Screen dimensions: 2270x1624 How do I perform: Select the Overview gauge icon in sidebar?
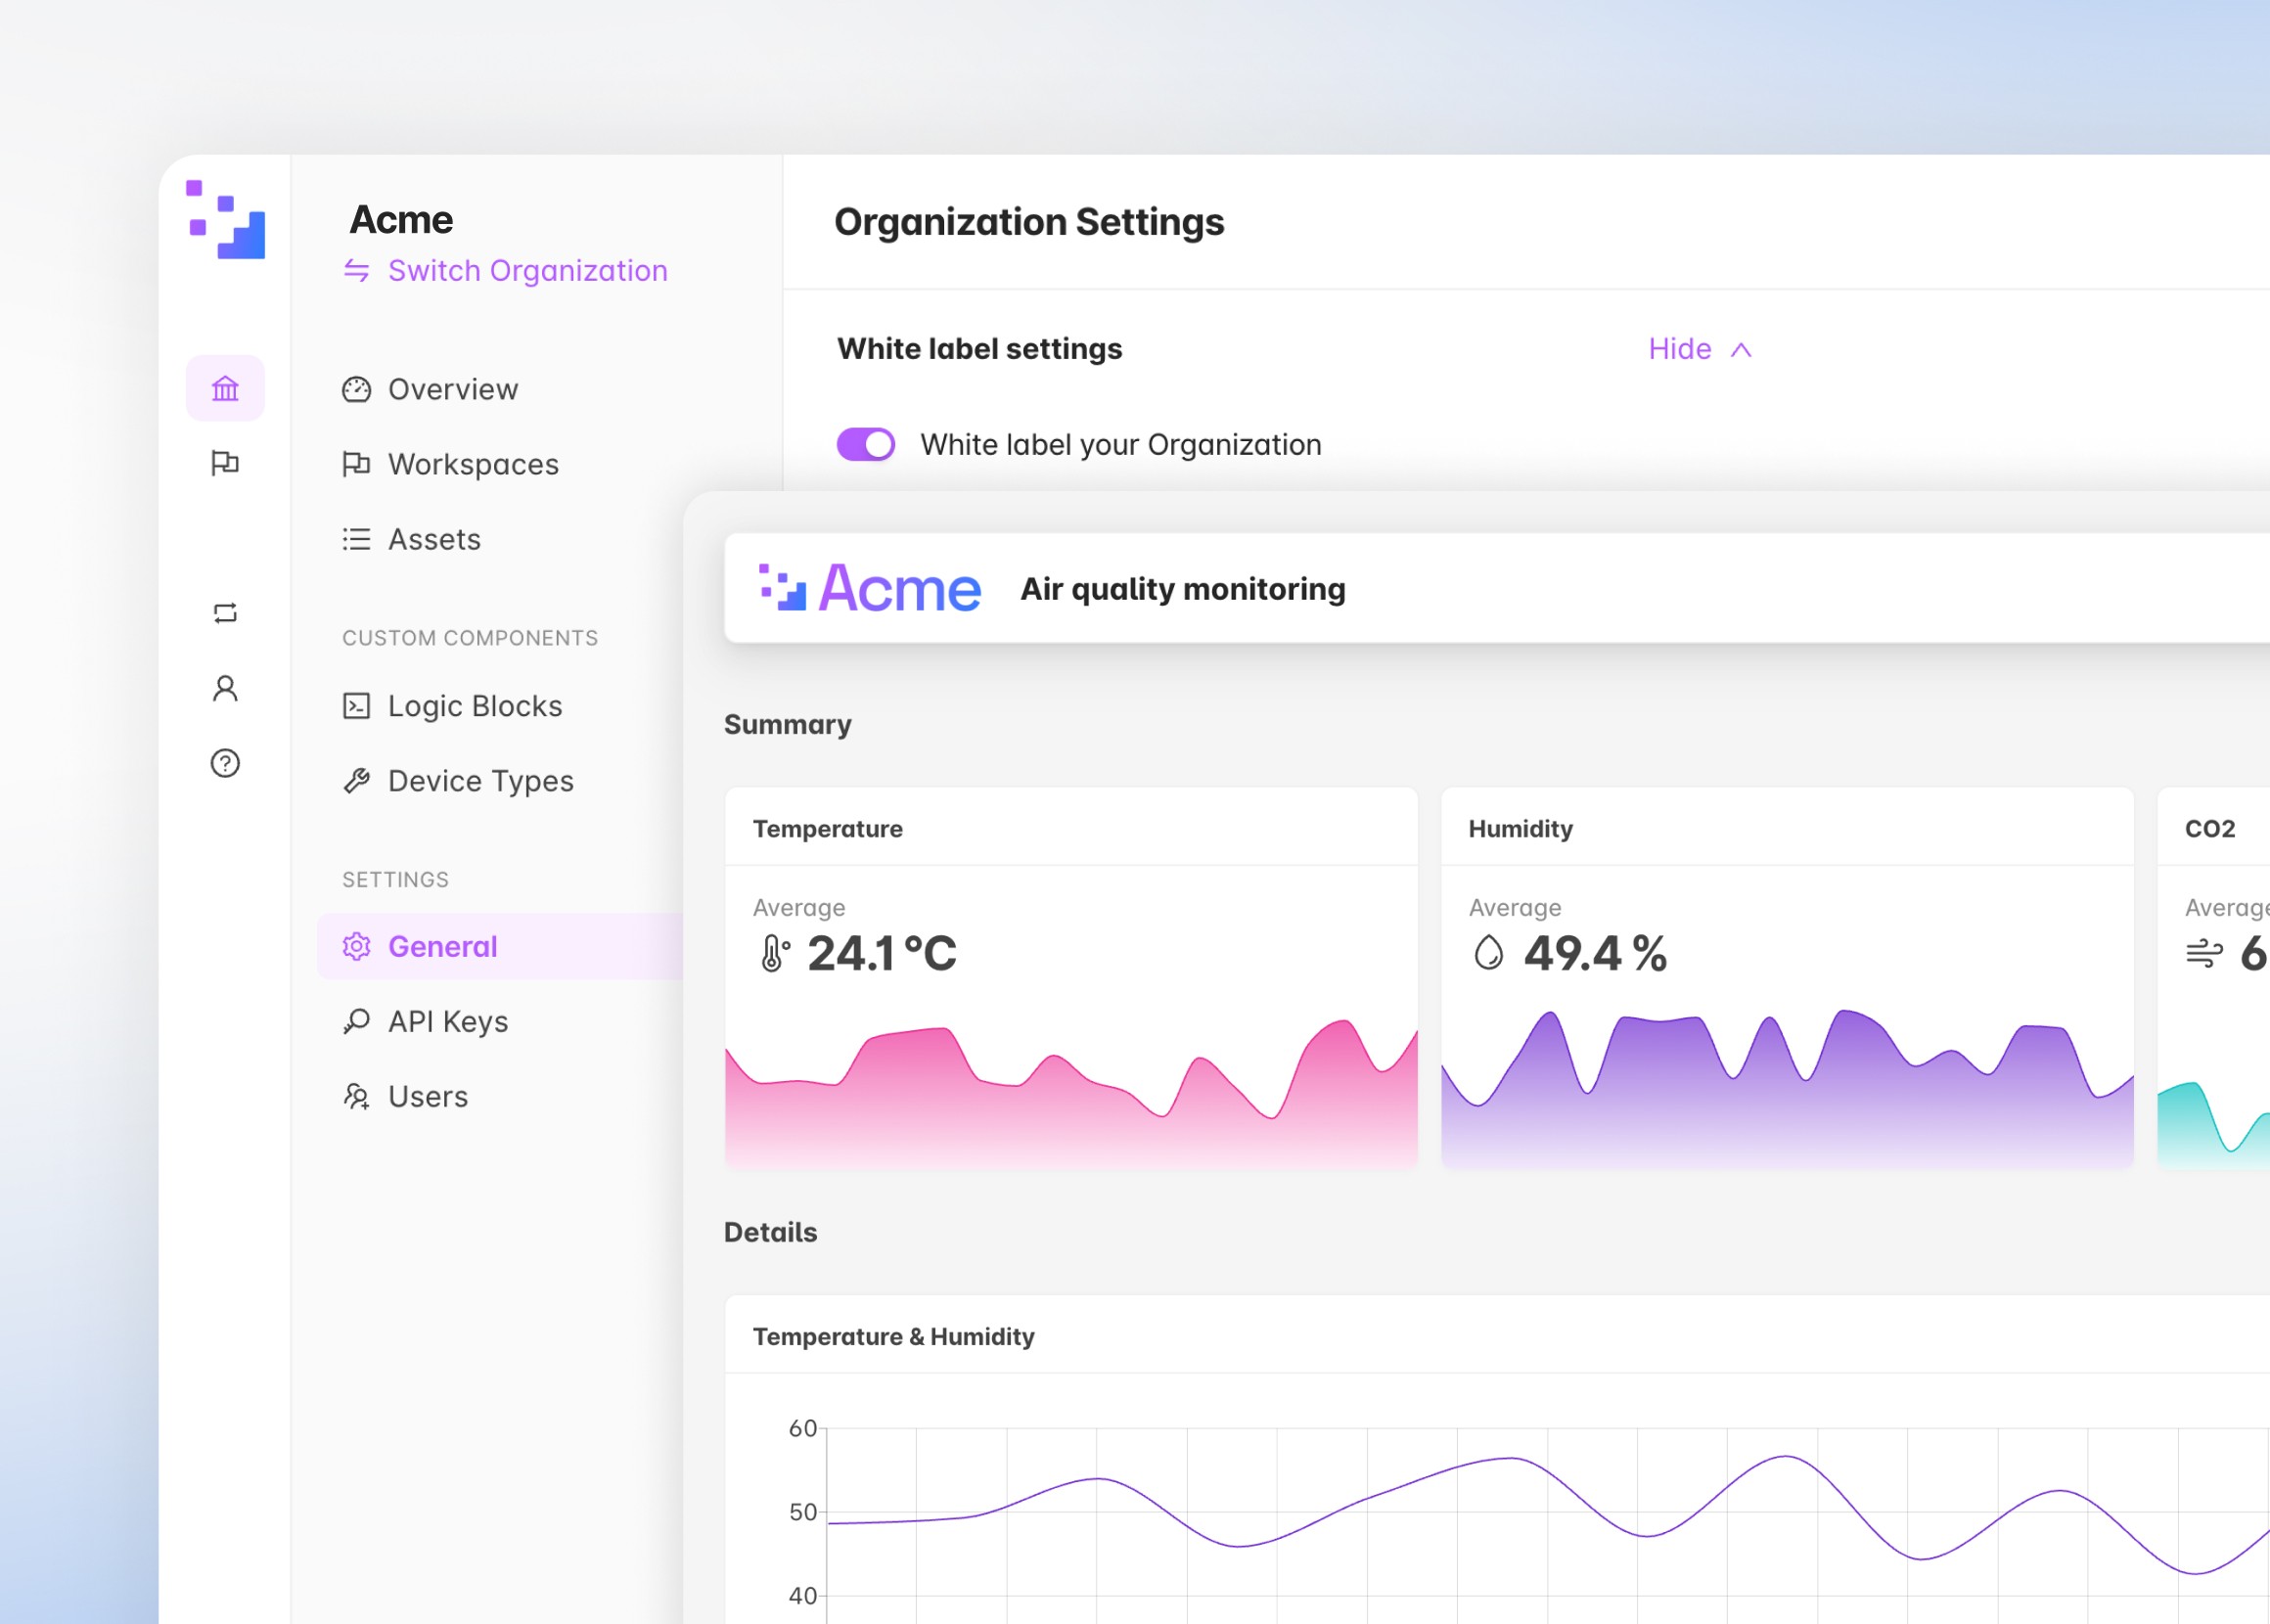pos(357,389)
